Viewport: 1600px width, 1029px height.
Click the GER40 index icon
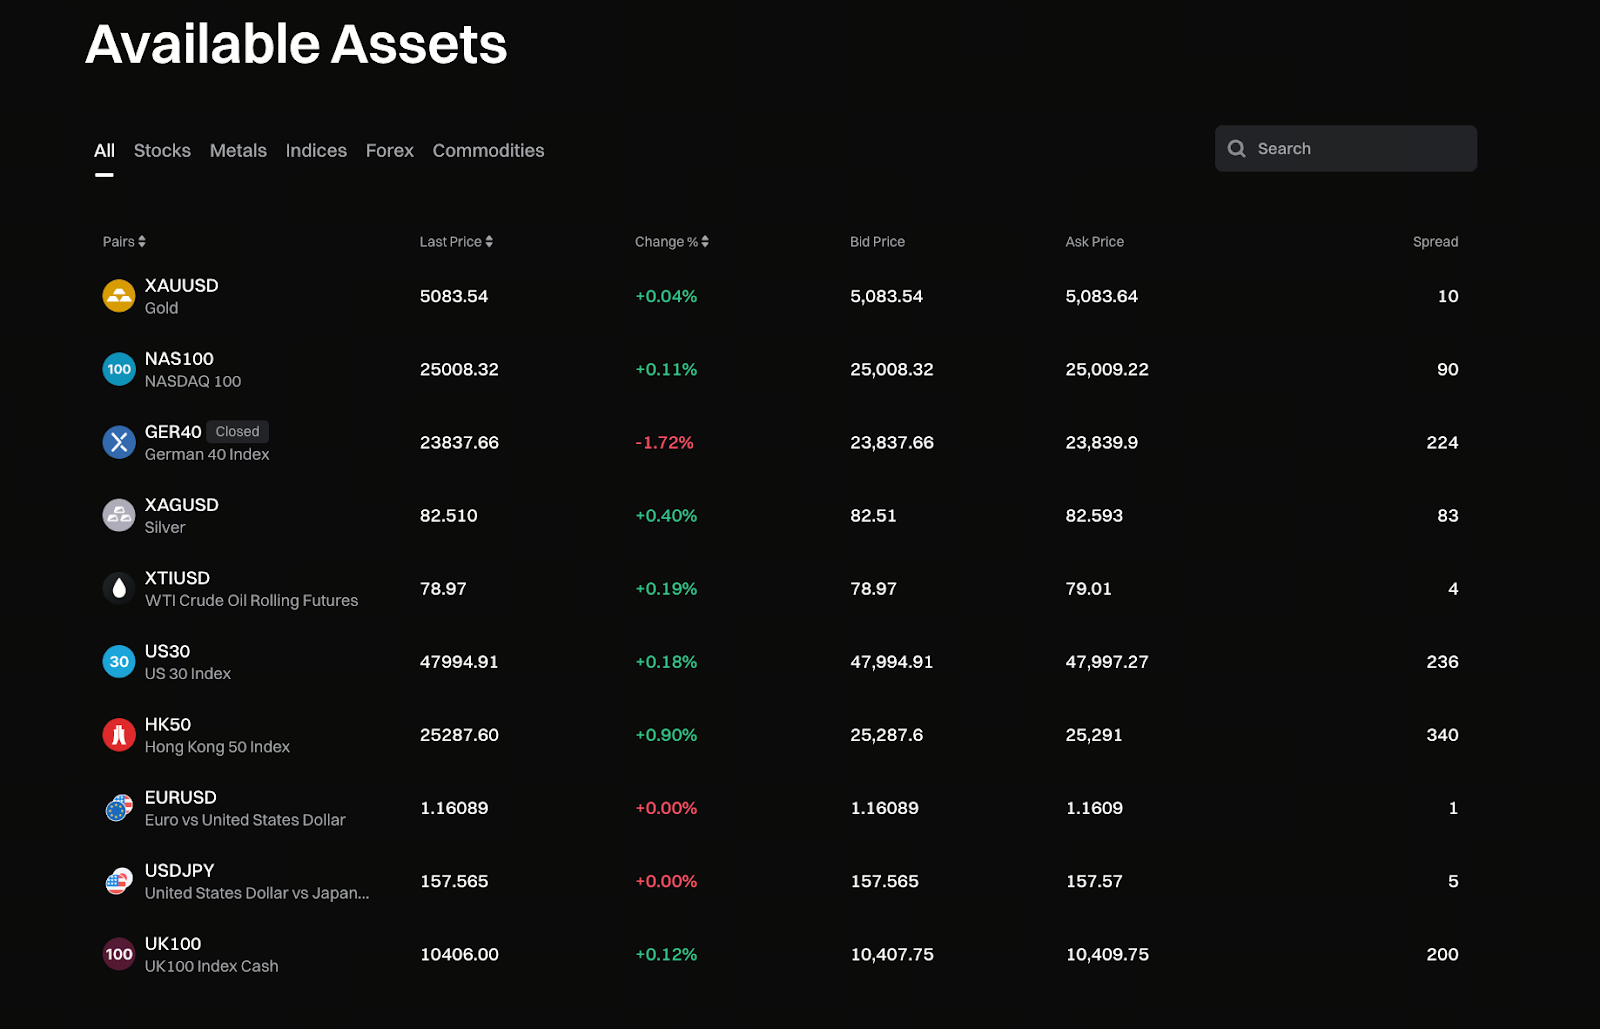pyautogui.click(x=119, y=442)
